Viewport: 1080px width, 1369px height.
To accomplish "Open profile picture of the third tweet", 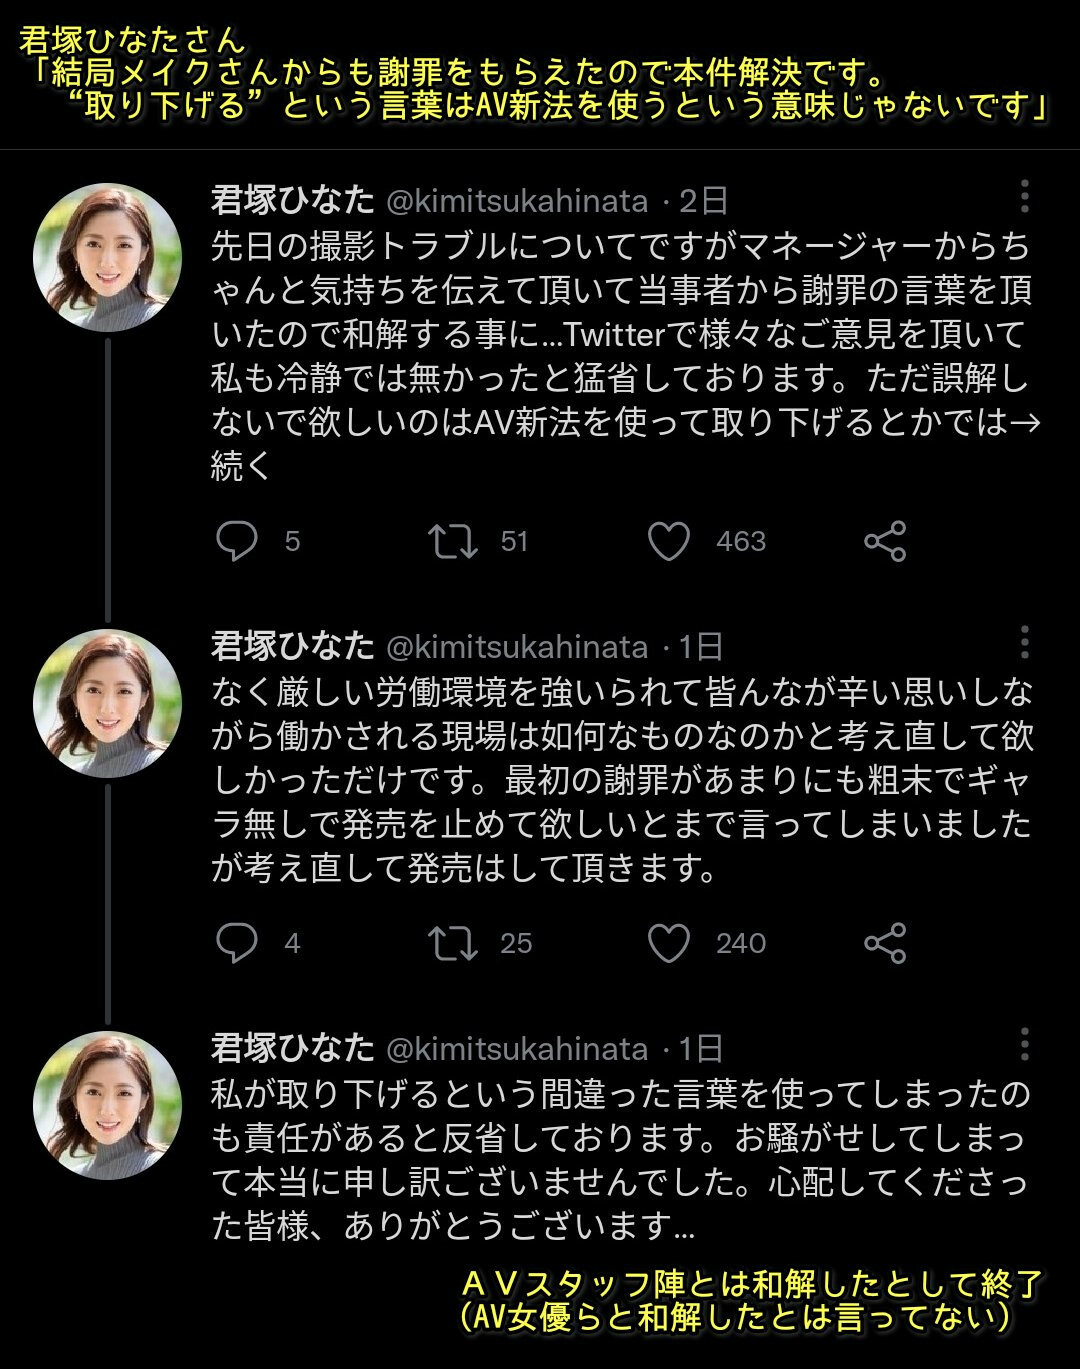I will click(x=107, y=1105).
